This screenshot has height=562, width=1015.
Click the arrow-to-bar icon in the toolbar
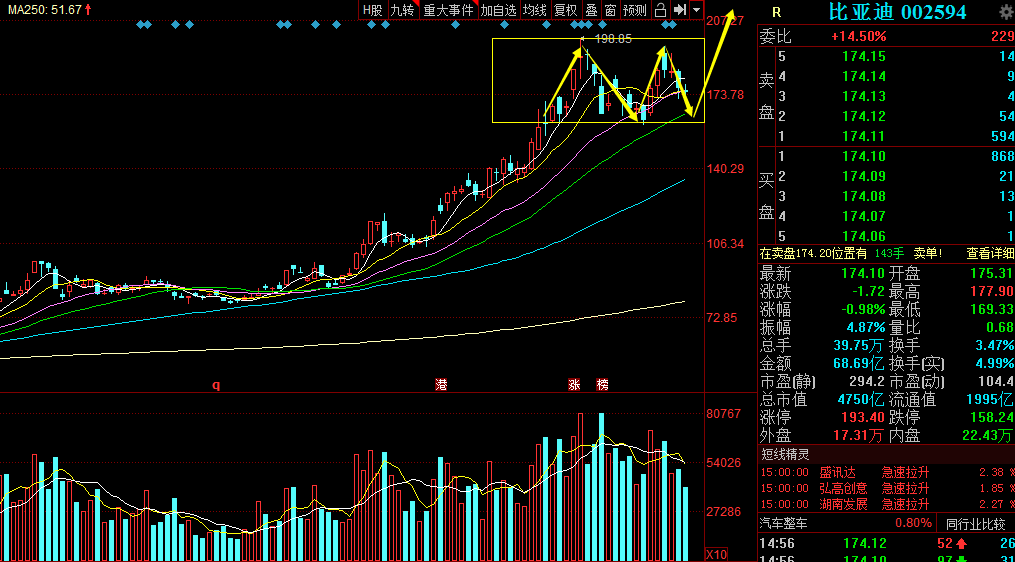[x=679, y=10]
